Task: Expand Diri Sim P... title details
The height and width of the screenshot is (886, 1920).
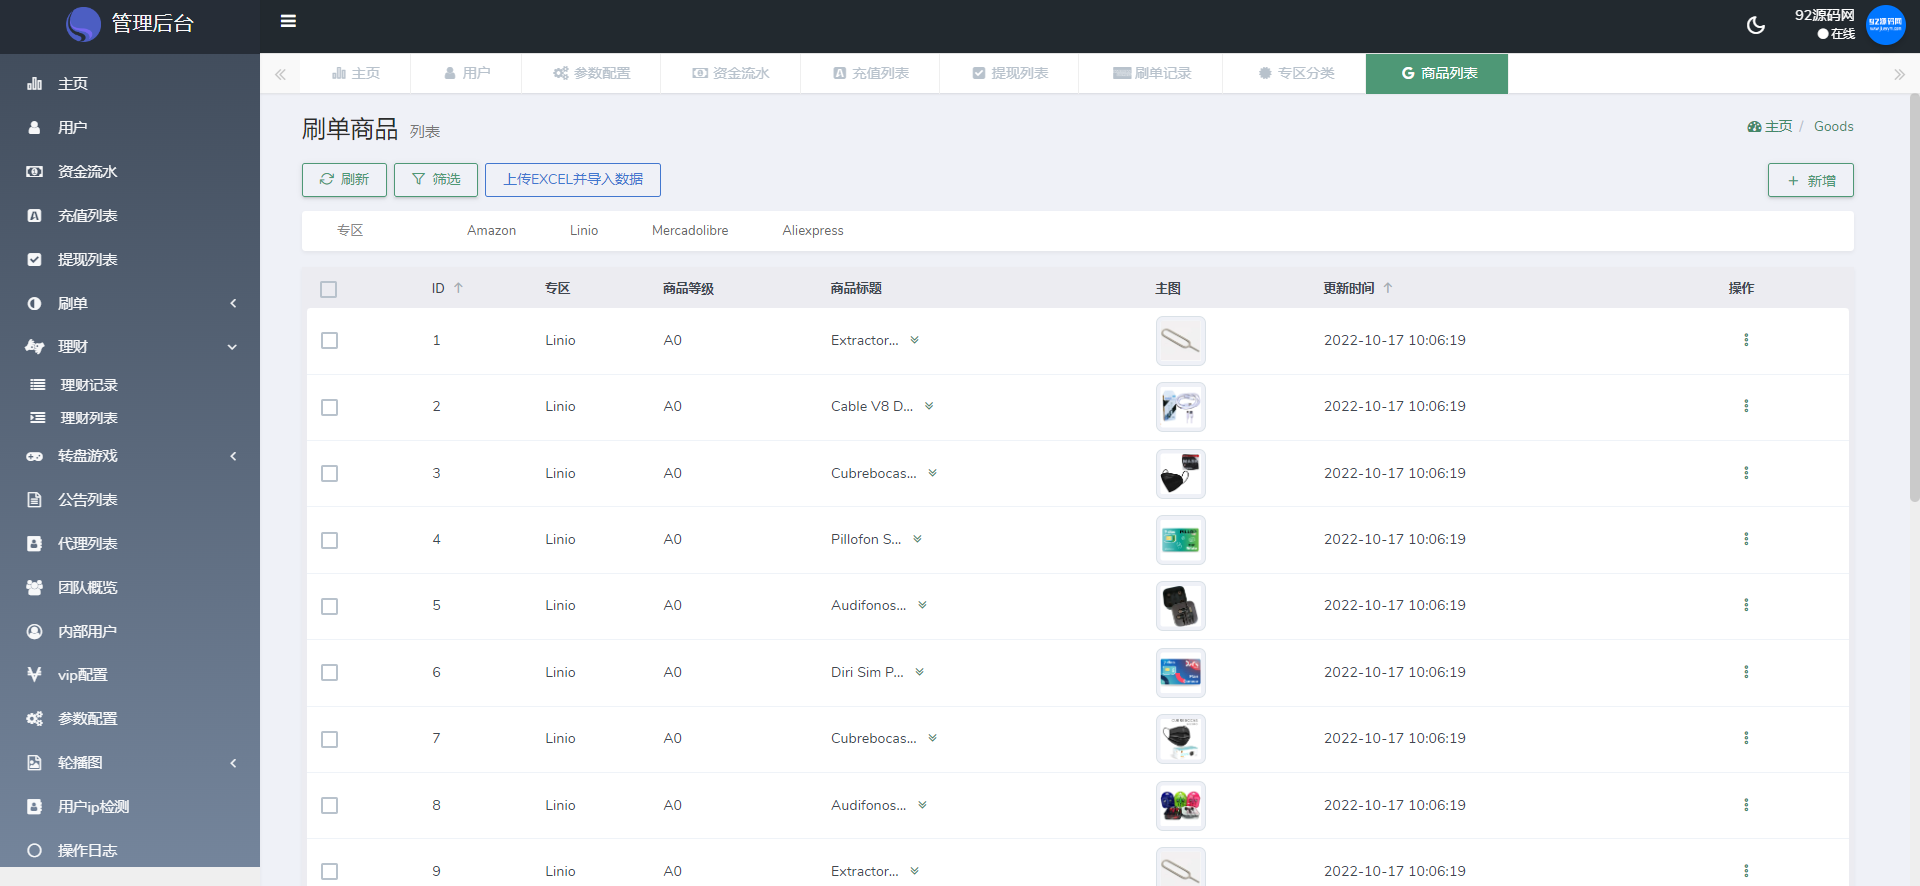Action: click(919, 672)
